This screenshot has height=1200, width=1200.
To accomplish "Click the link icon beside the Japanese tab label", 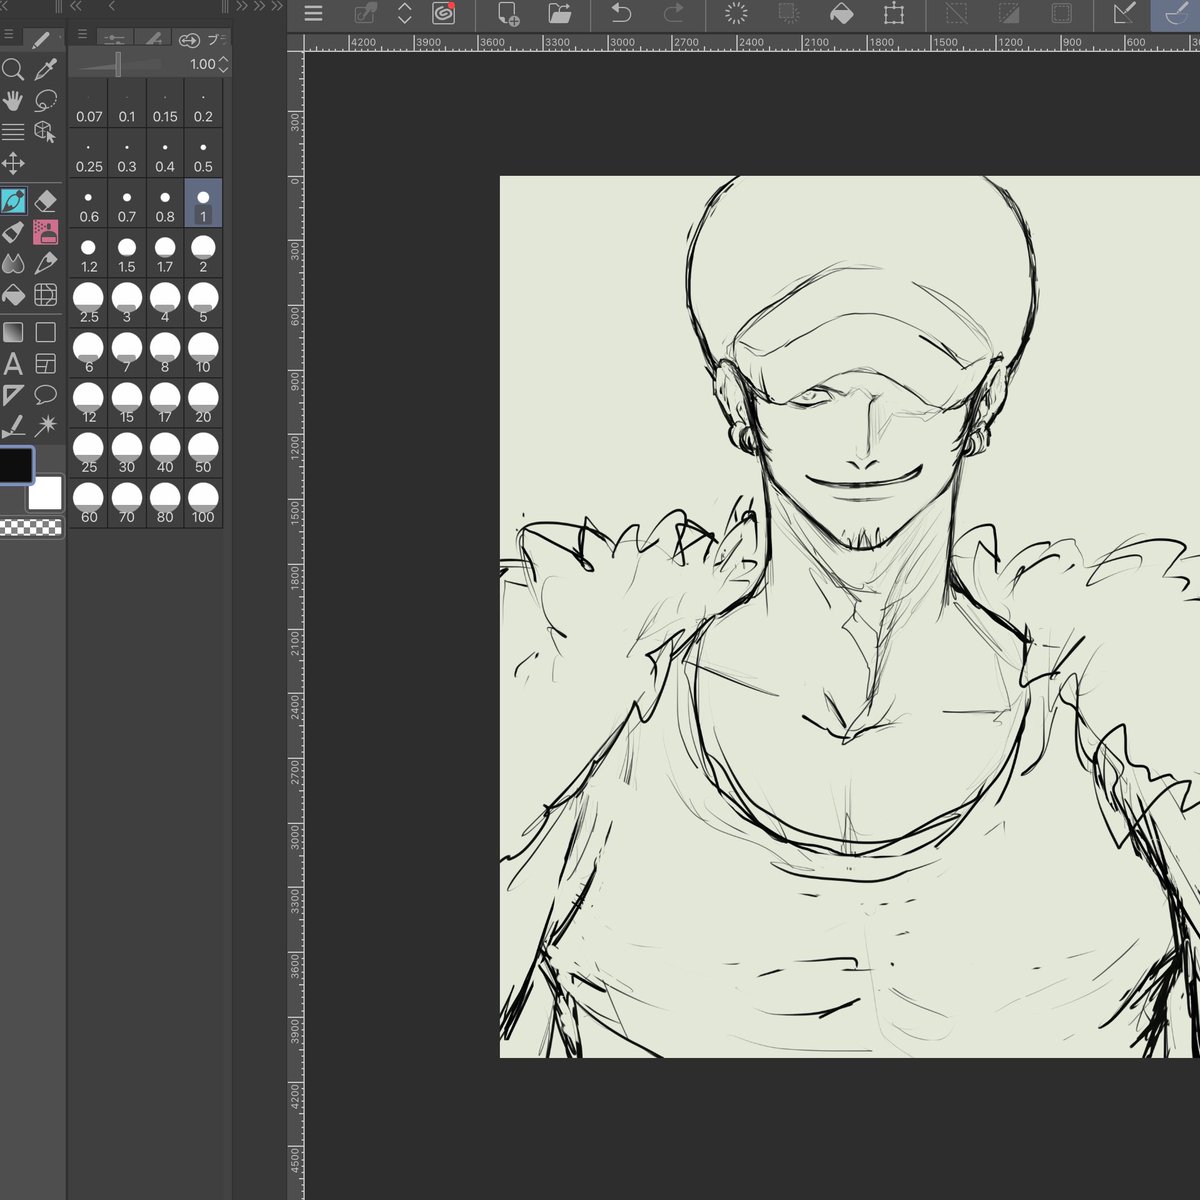I will pos(189,40).
